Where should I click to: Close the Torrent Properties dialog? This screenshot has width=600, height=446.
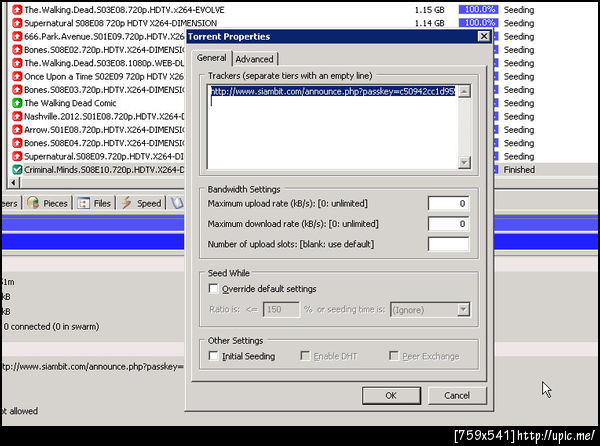click(484, 36)
